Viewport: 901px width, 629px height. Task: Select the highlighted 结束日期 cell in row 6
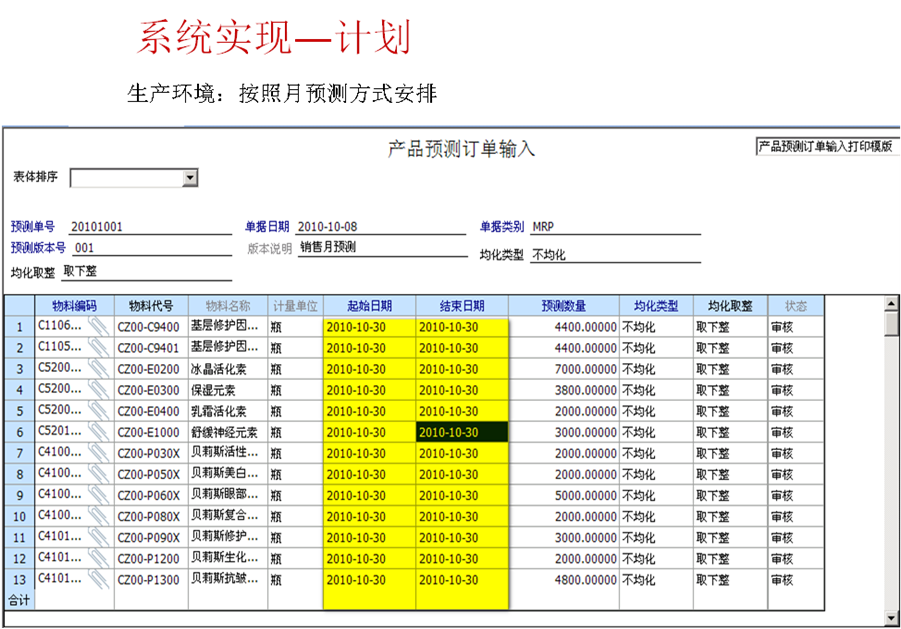tap(462, 432)
